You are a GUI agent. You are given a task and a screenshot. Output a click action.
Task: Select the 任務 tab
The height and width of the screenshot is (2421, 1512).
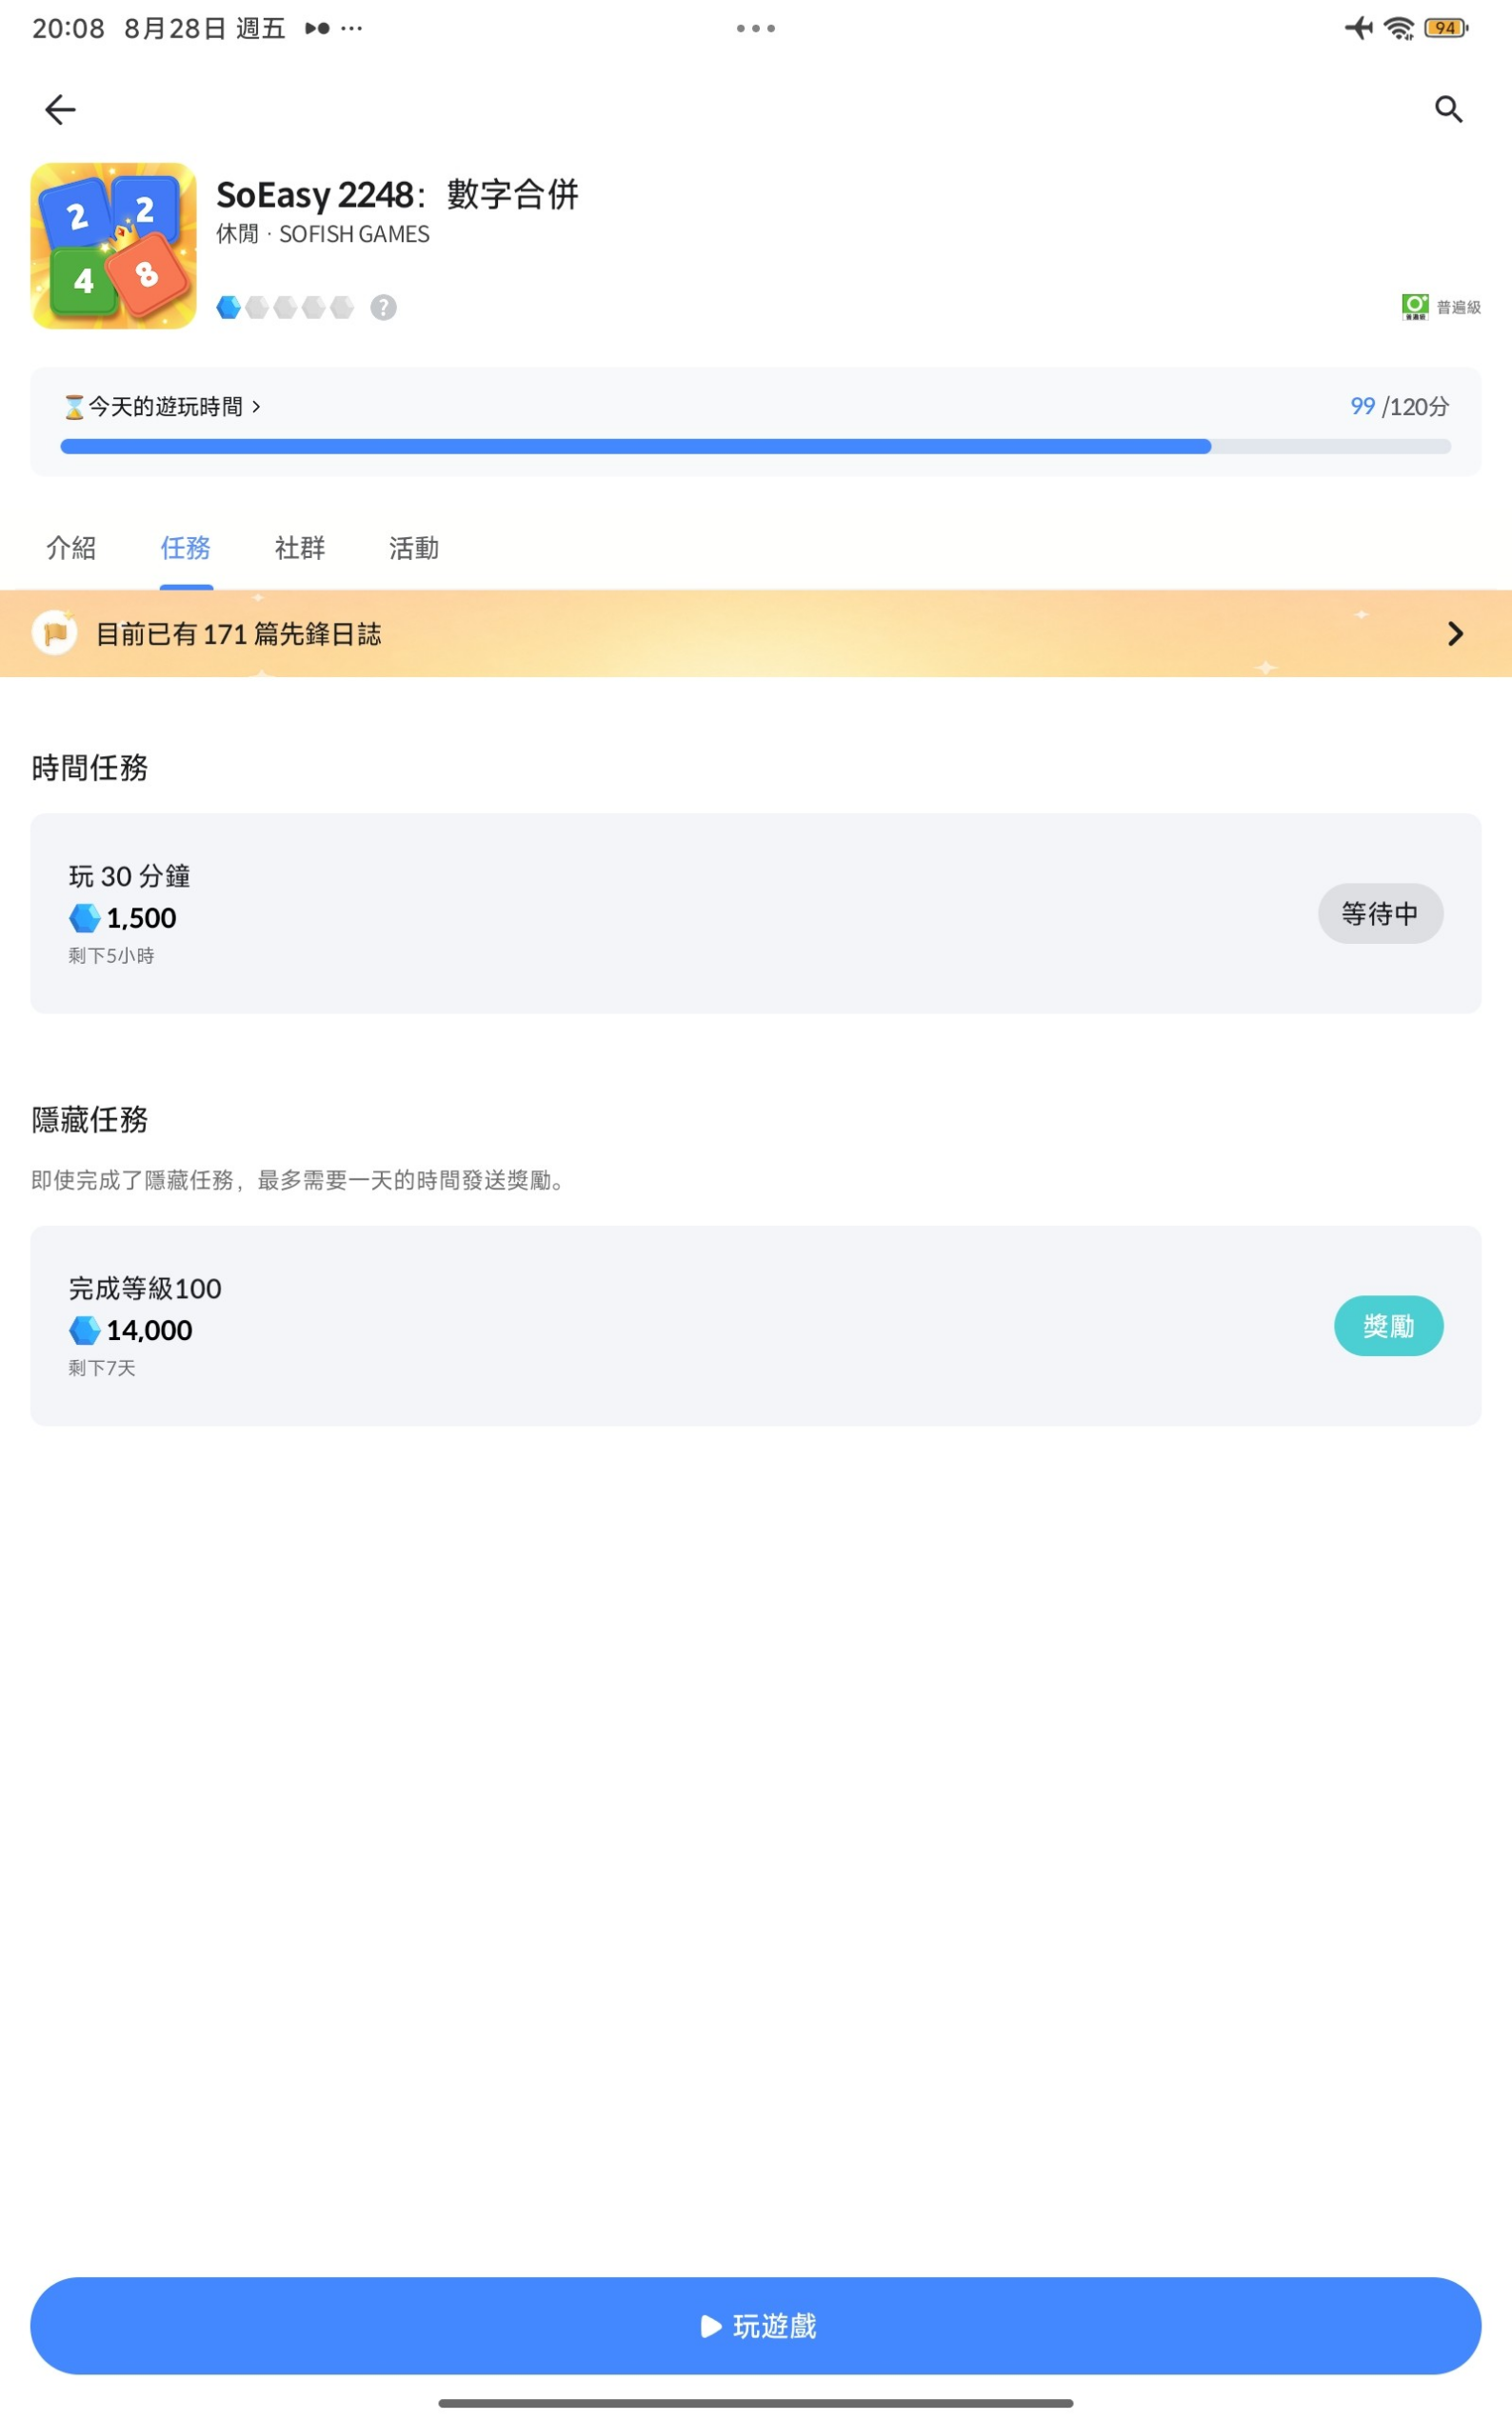click(x=186, y=548)
